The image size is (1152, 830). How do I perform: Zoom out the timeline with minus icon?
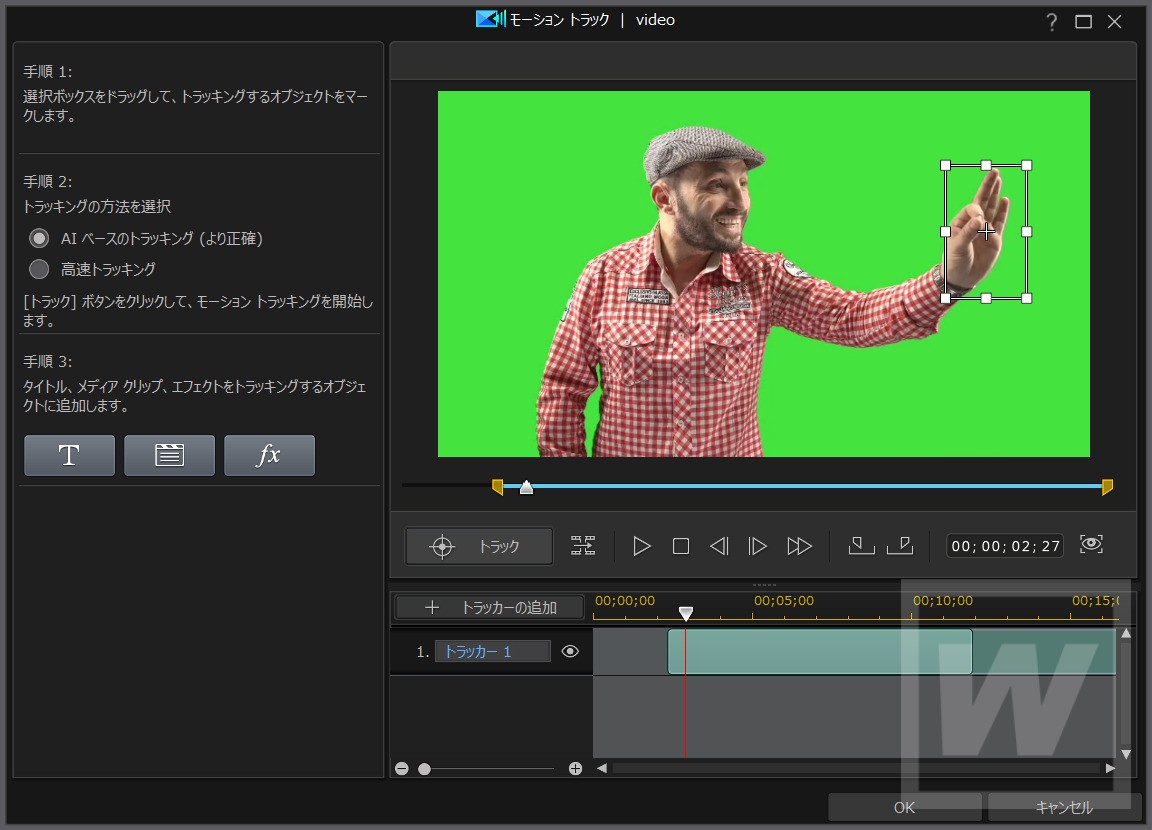click(x=401, y=769)
